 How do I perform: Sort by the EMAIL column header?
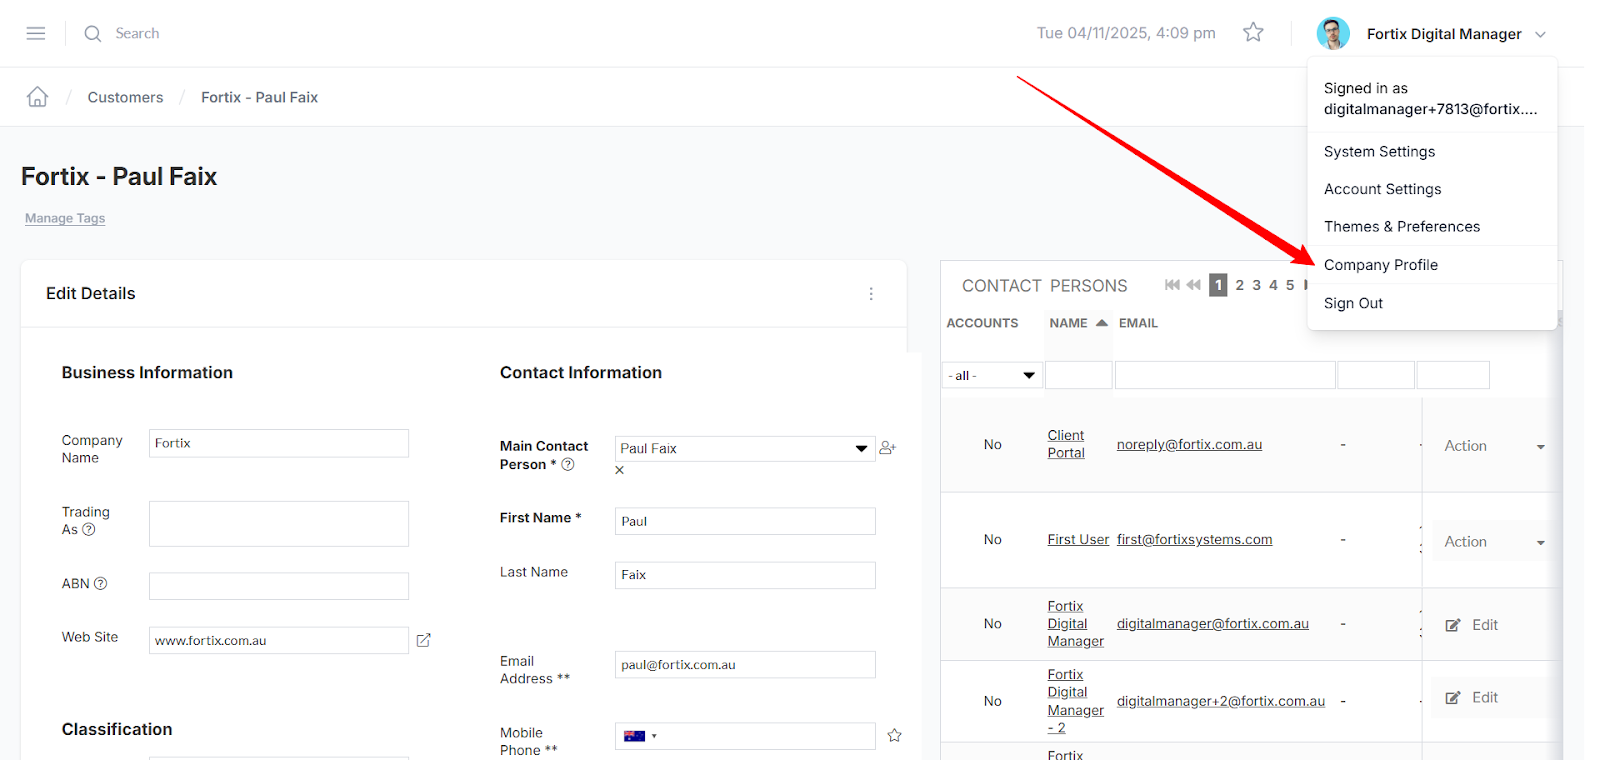coord(1138,323)
